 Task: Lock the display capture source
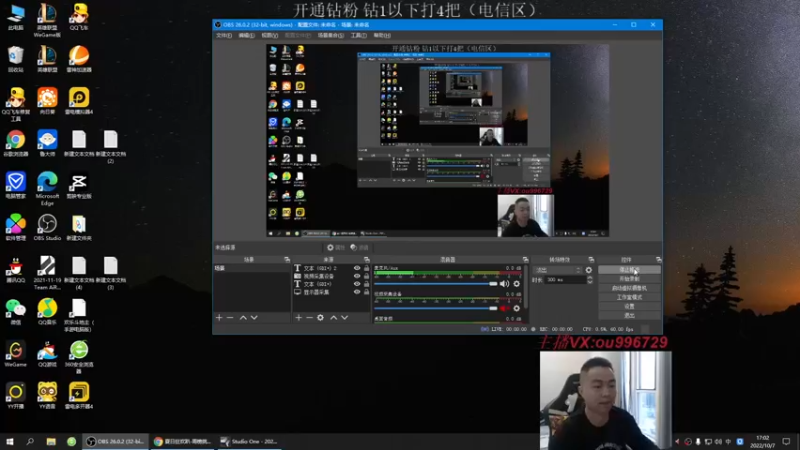pos(366,292)
